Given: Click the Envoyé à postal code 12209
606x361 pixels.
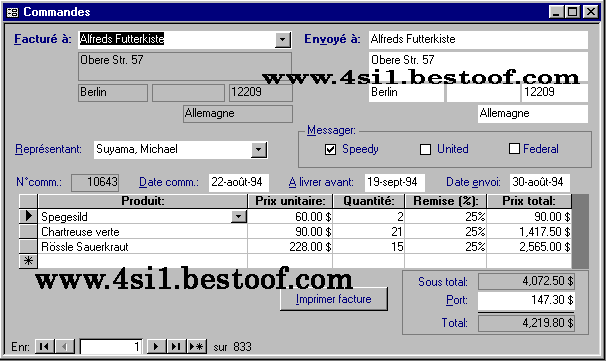Looking at the screenshot, I should point(555,93).
